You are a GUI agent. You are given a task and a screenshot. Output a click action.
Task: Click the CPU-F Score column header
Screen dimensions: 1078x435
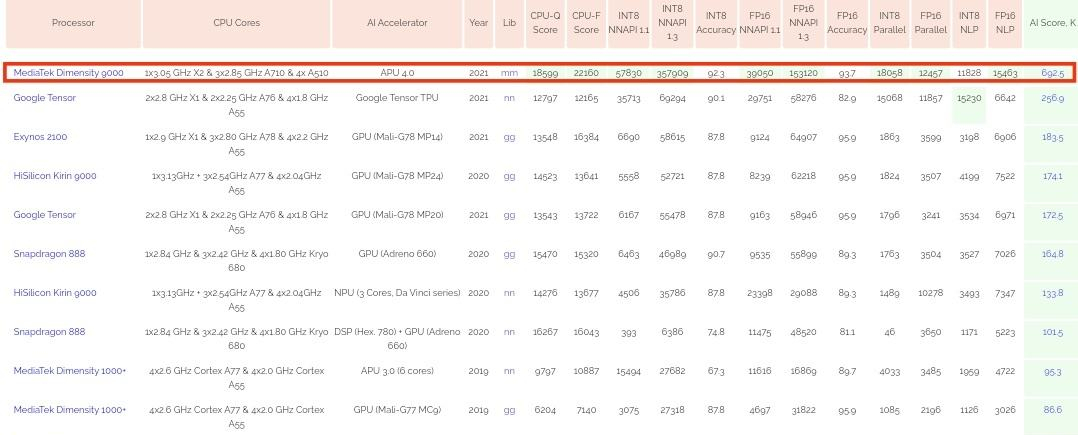click(x=586, y=23)
